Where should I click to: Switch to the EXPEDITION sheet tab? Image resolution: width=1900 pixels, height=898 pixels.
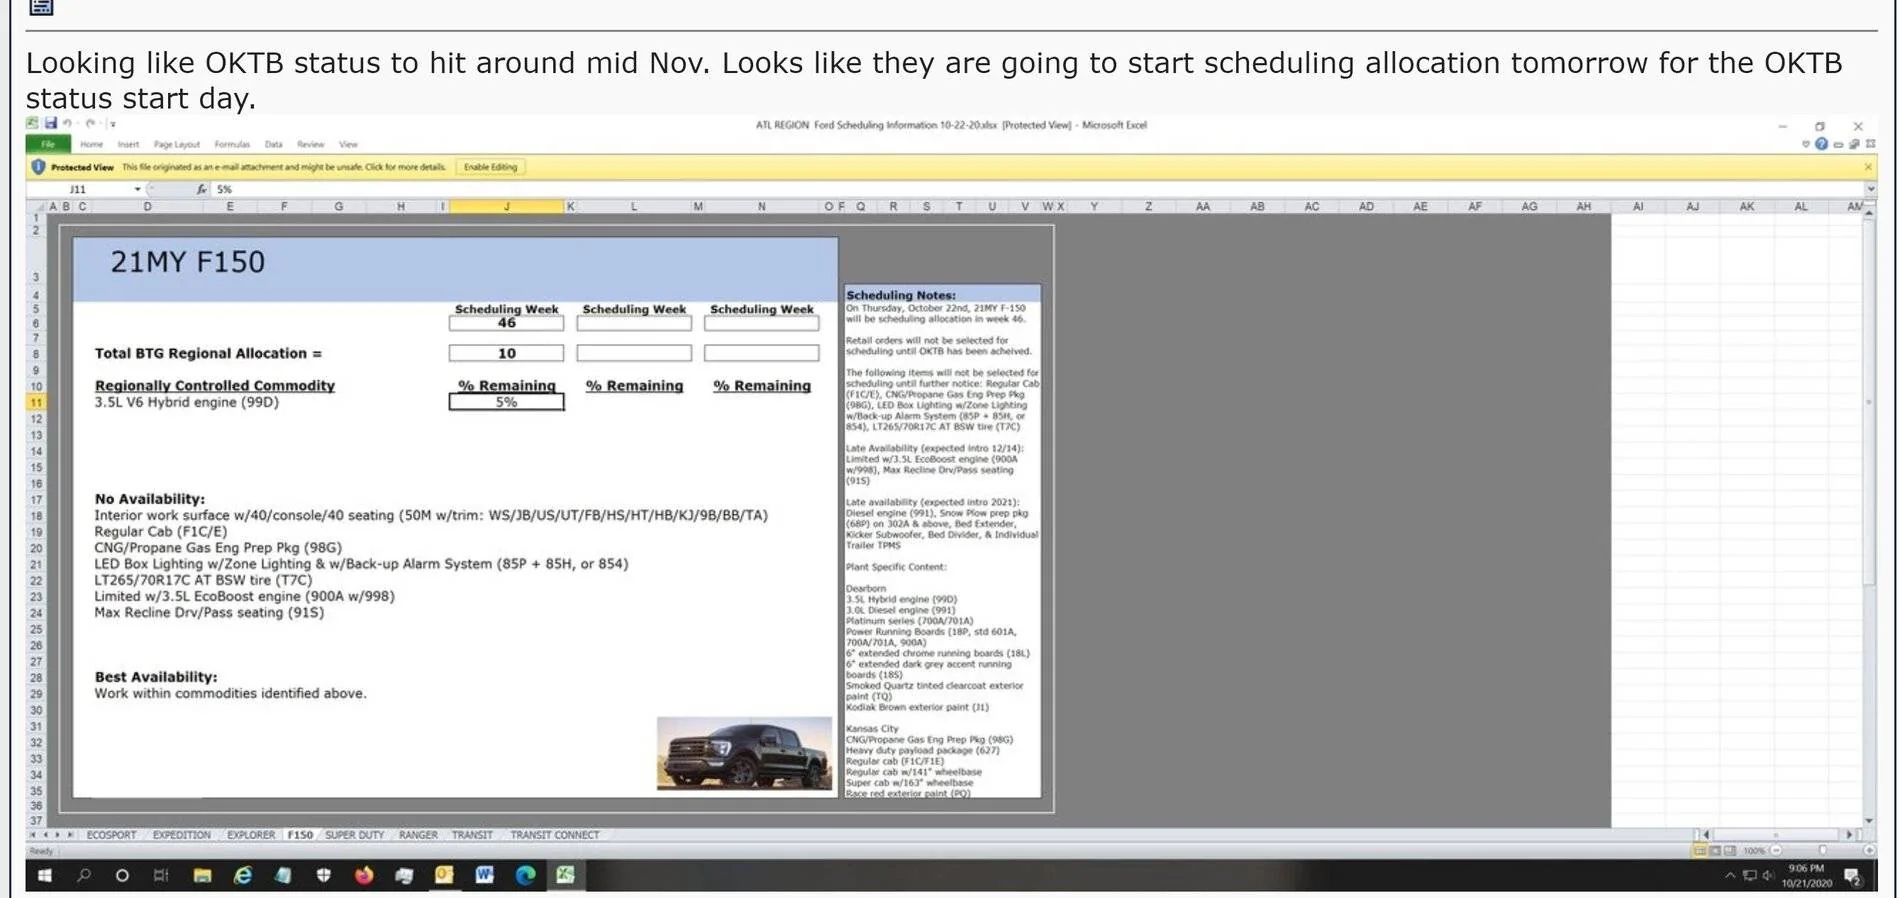pos(182,835)
